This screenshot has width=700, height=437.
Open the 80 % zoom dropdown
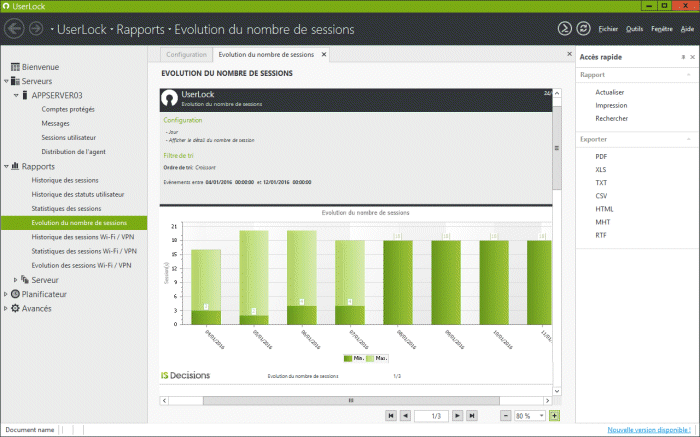tap(541, 416)
